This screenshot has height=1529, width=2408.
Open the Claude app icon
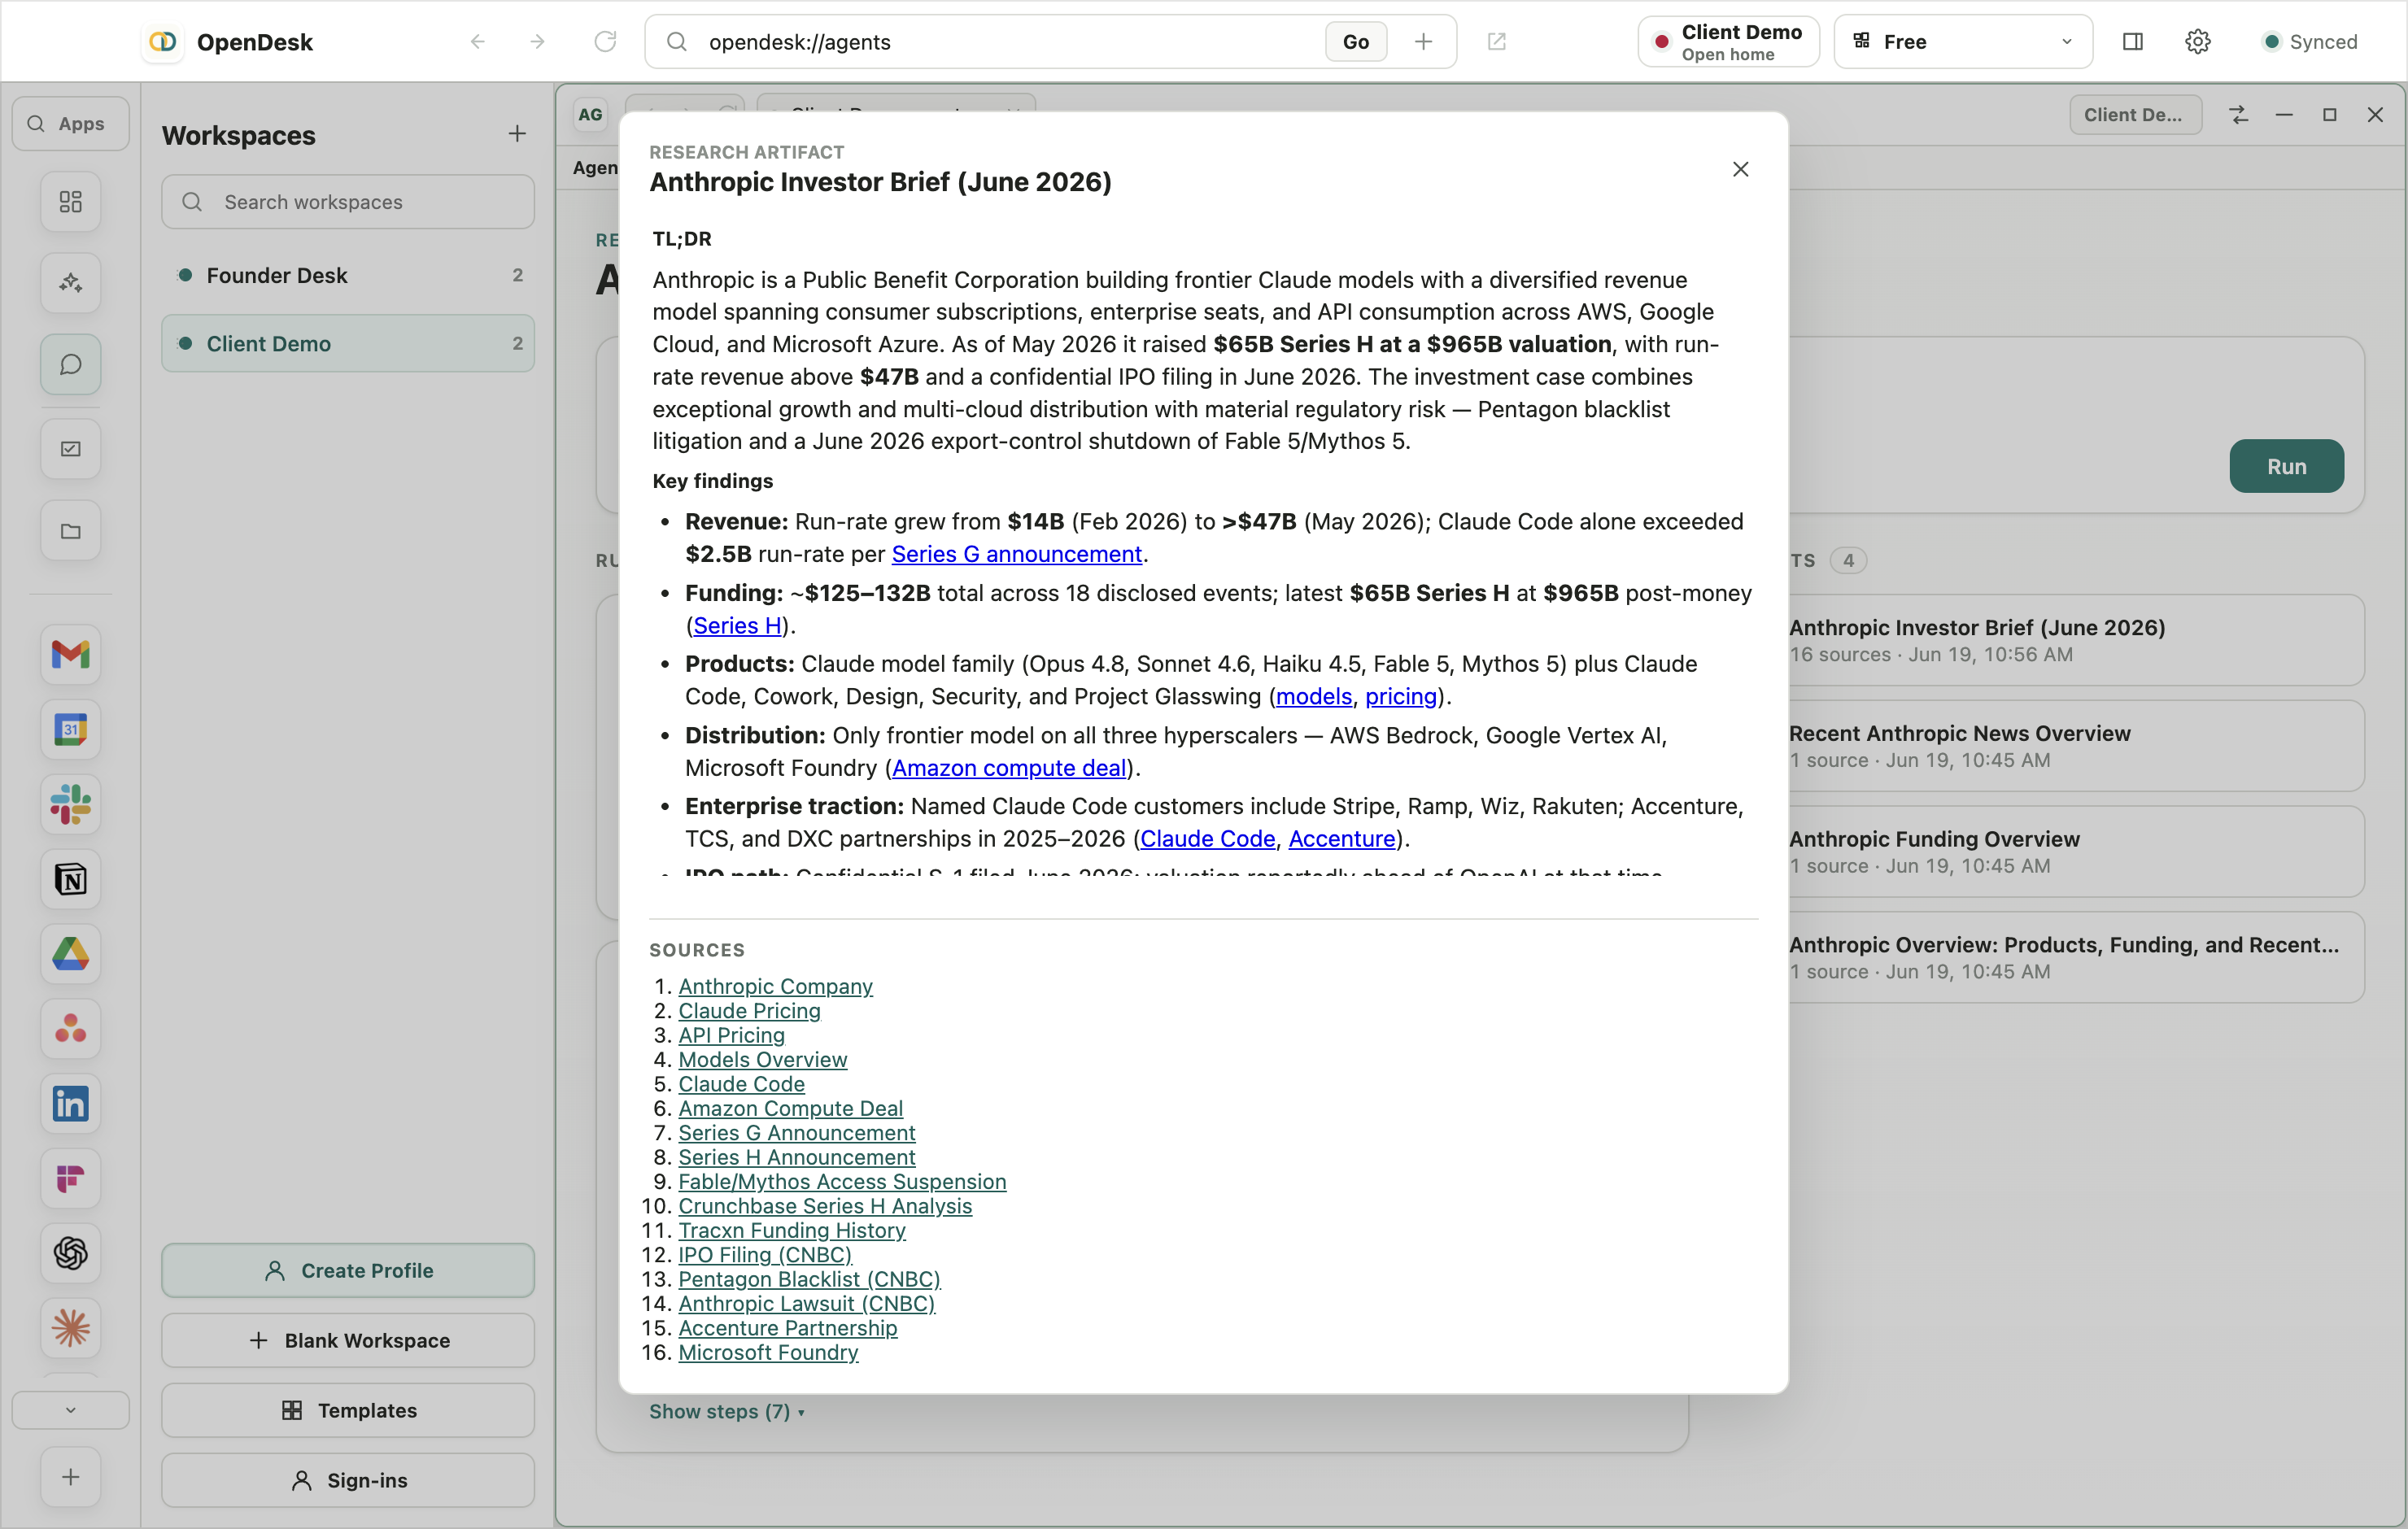click(70, 1329)
